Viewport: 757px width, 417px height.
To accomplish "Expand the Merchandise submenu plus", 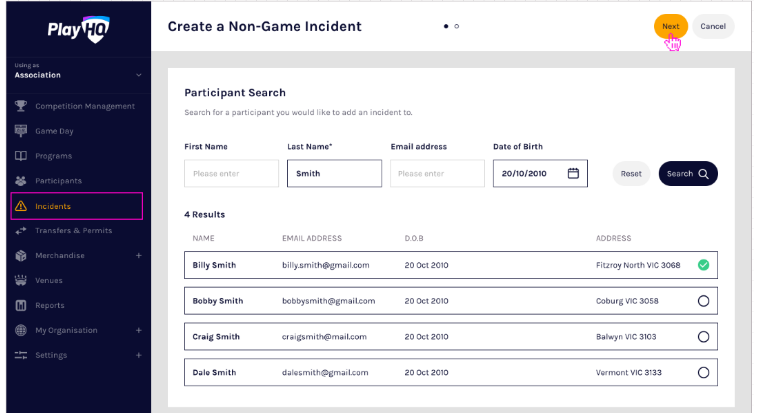I will 139,255.
